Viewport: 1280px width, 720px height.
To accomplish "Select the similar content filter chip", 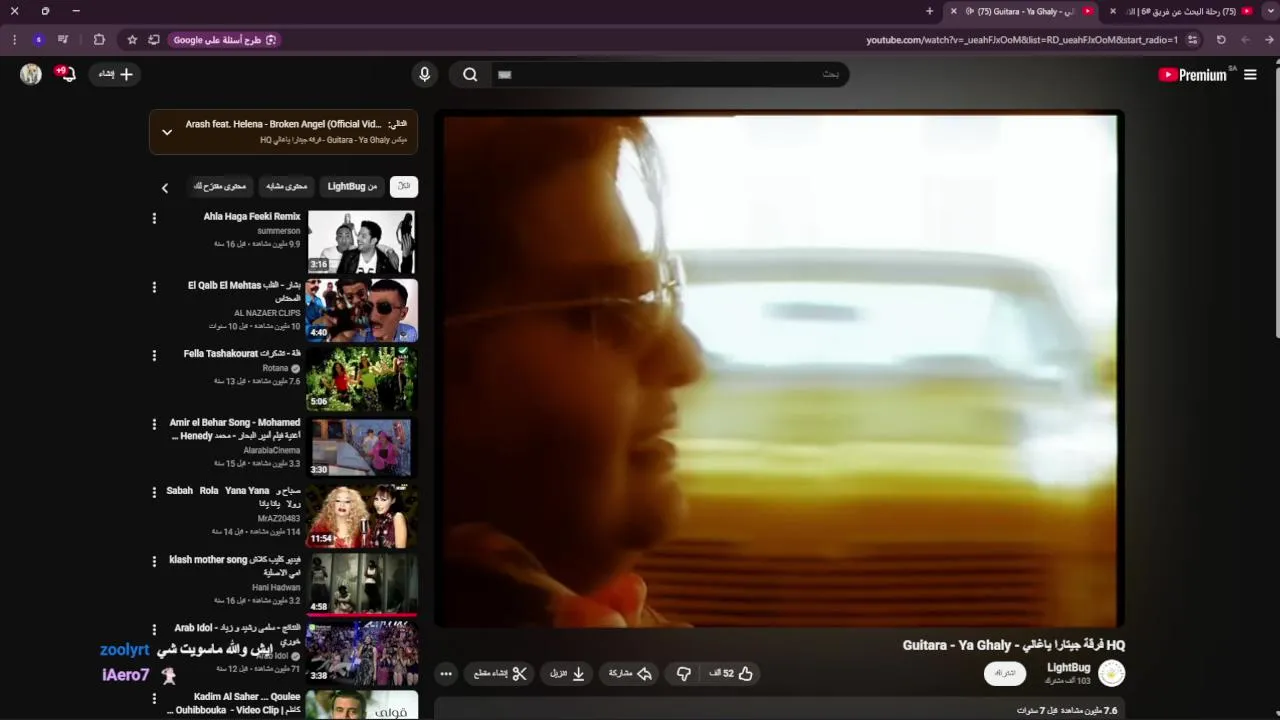I will [287, 186].
